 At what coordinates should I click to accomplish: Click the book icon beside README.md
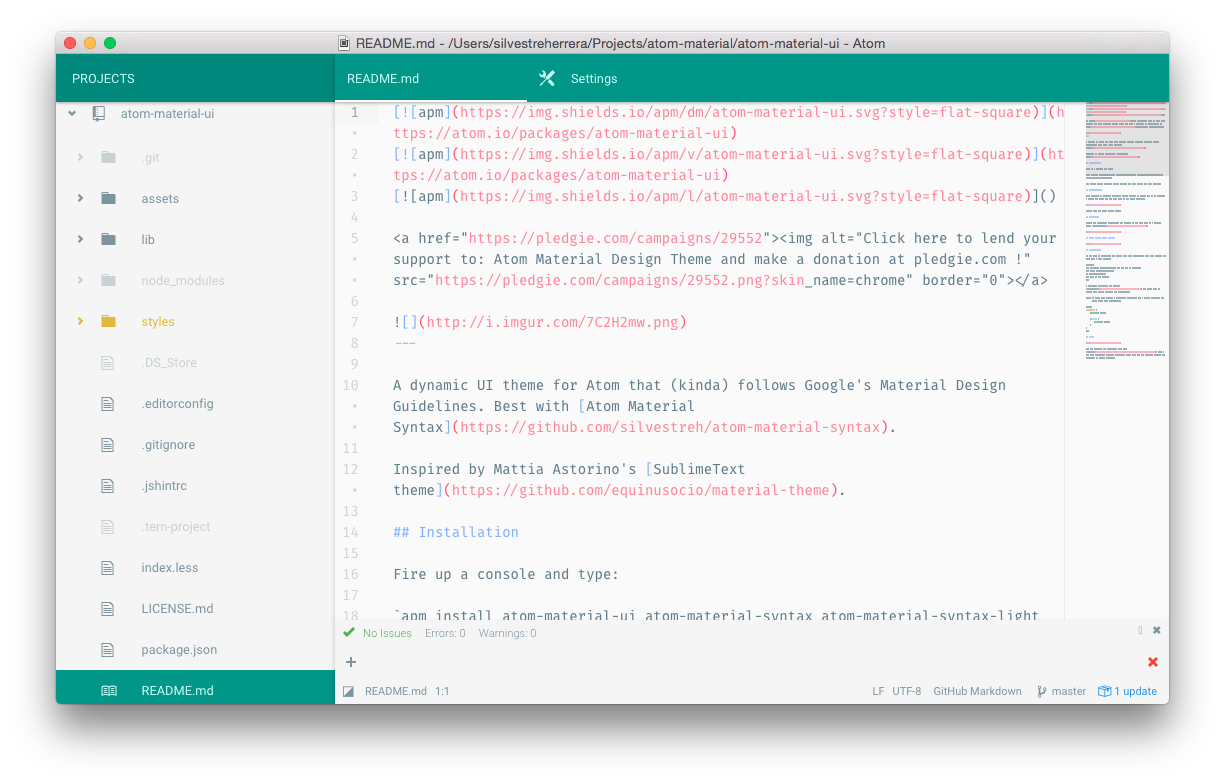(x=108, y=691)
